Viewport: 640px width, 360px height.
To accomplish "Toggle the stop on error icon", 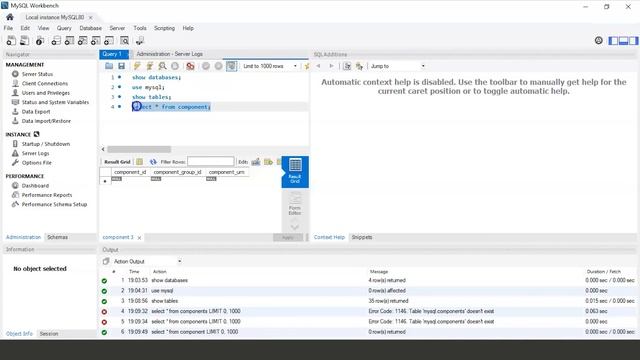I will pyautogui.click(x=190, y=66).
